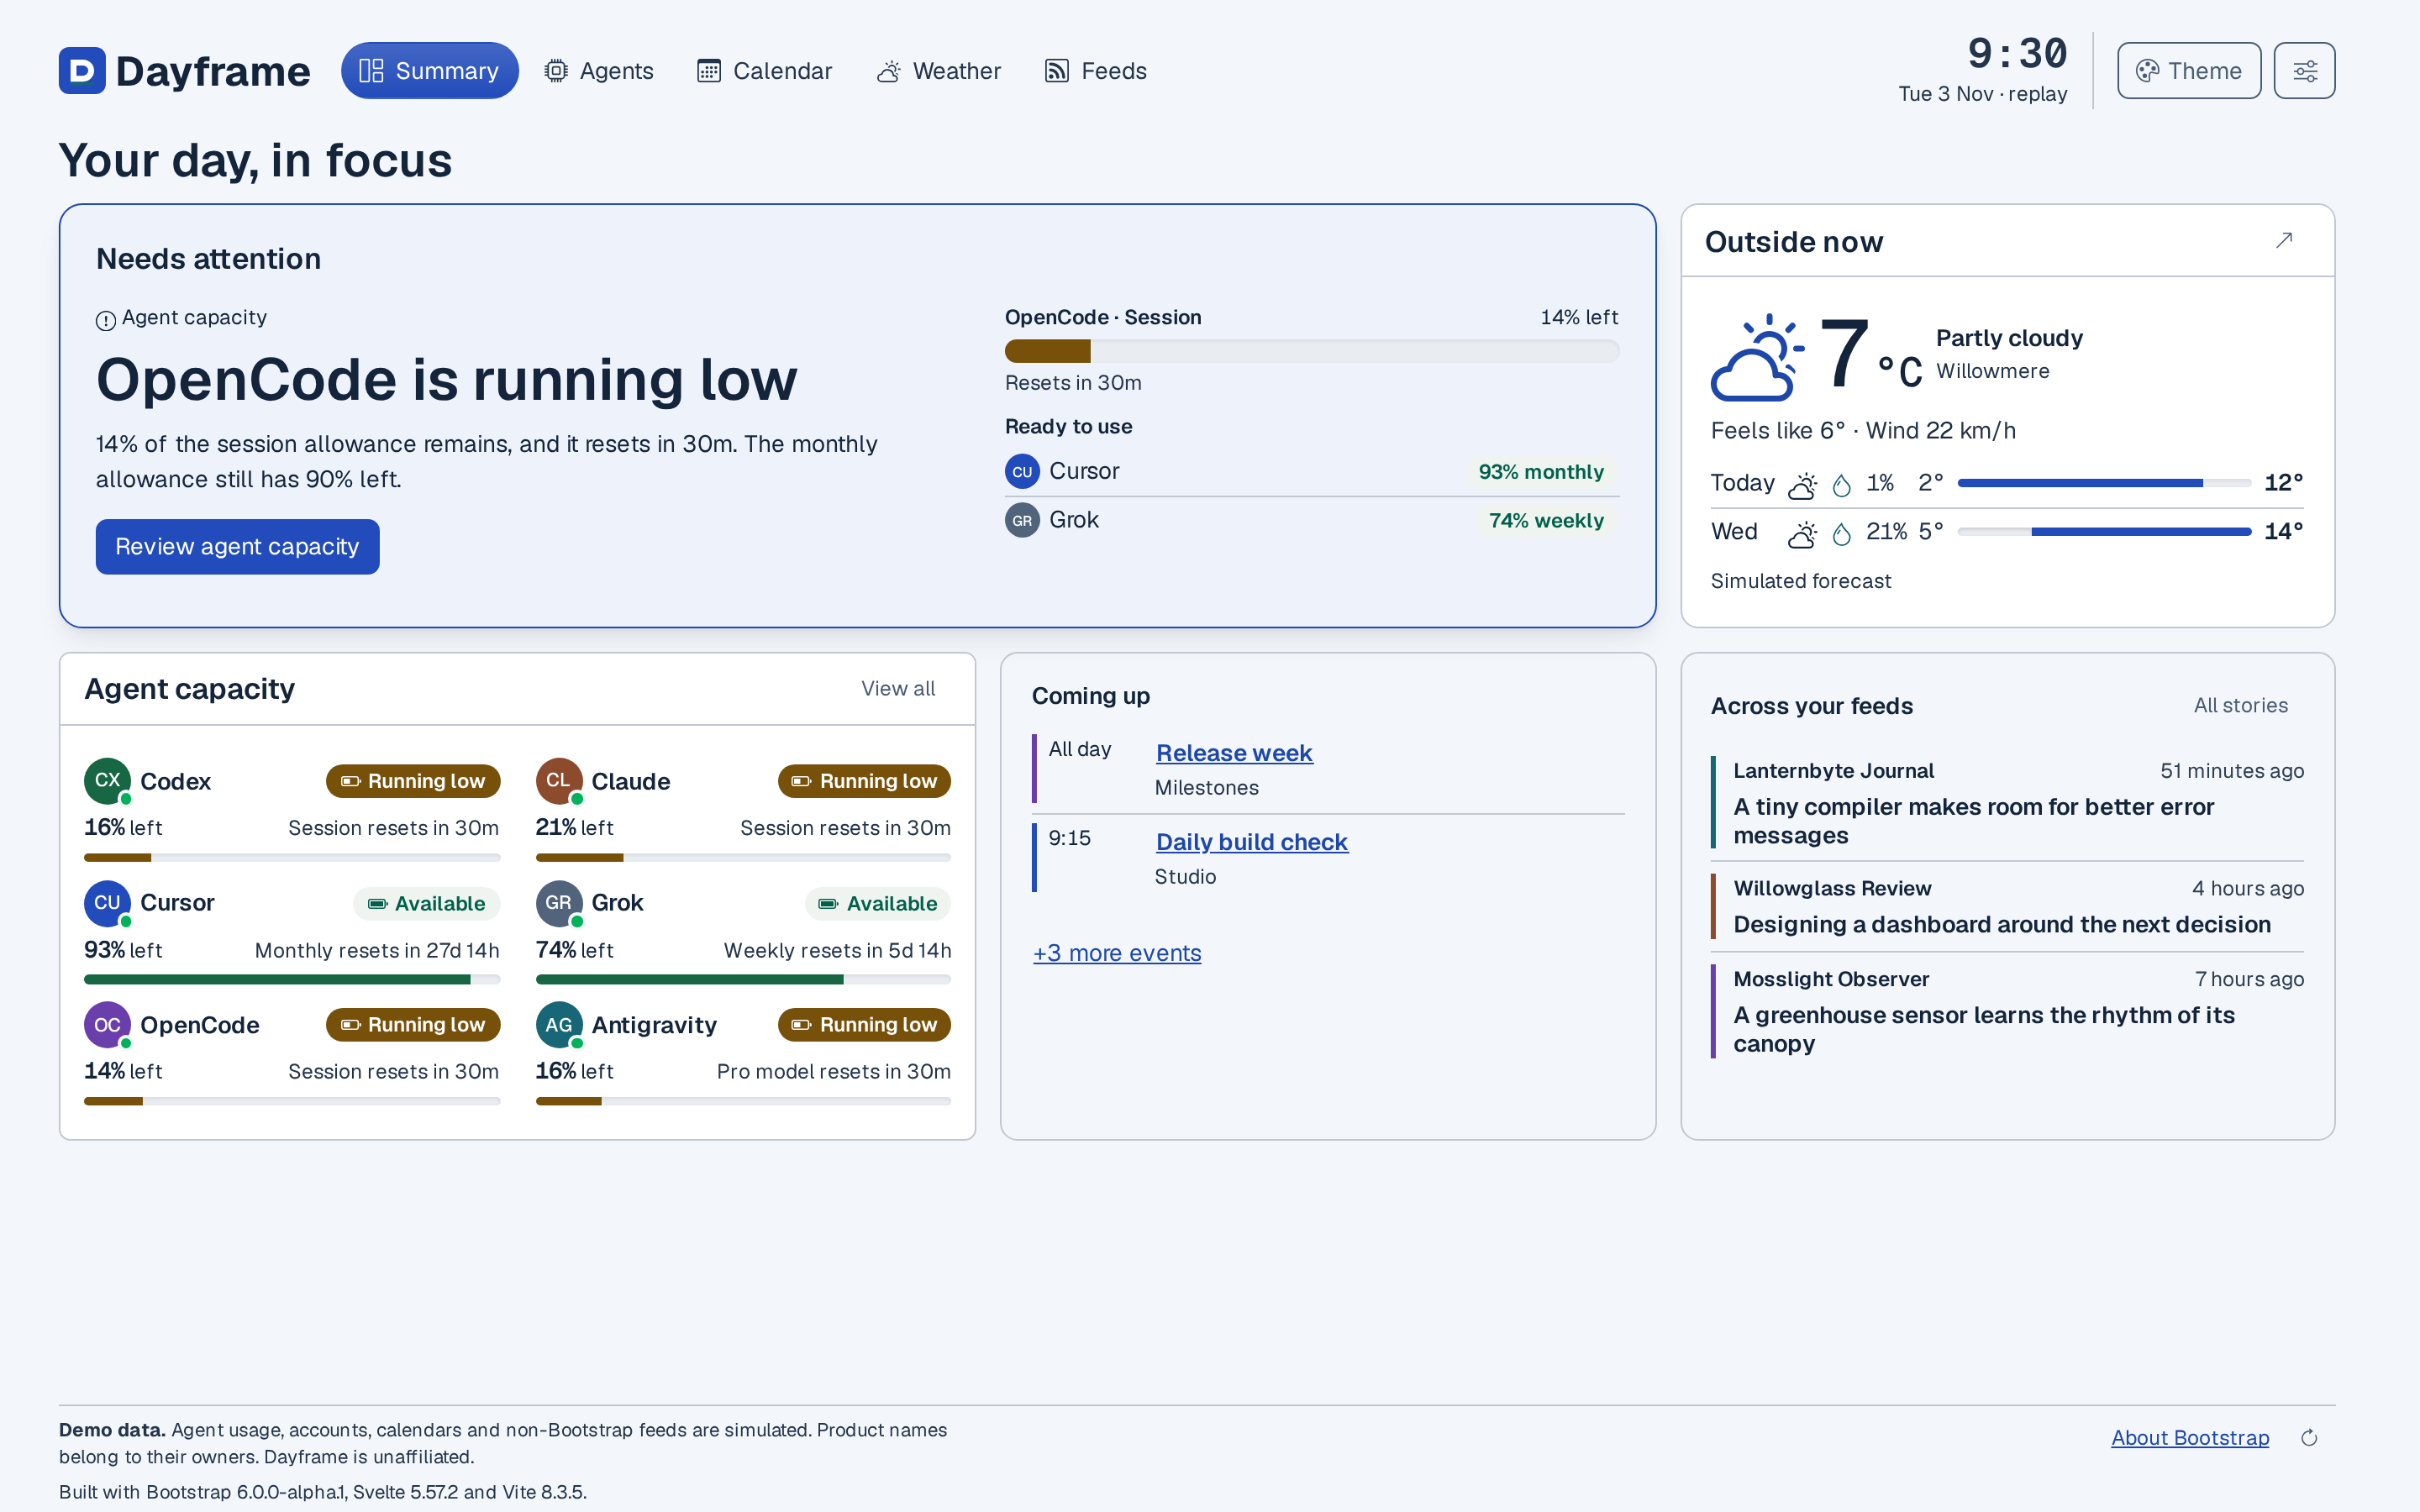Image resolution: width=2420 pixels, height=1512 pixels.
Task: Open Outside now arrow icon
Action: [x=2284, y=240]
